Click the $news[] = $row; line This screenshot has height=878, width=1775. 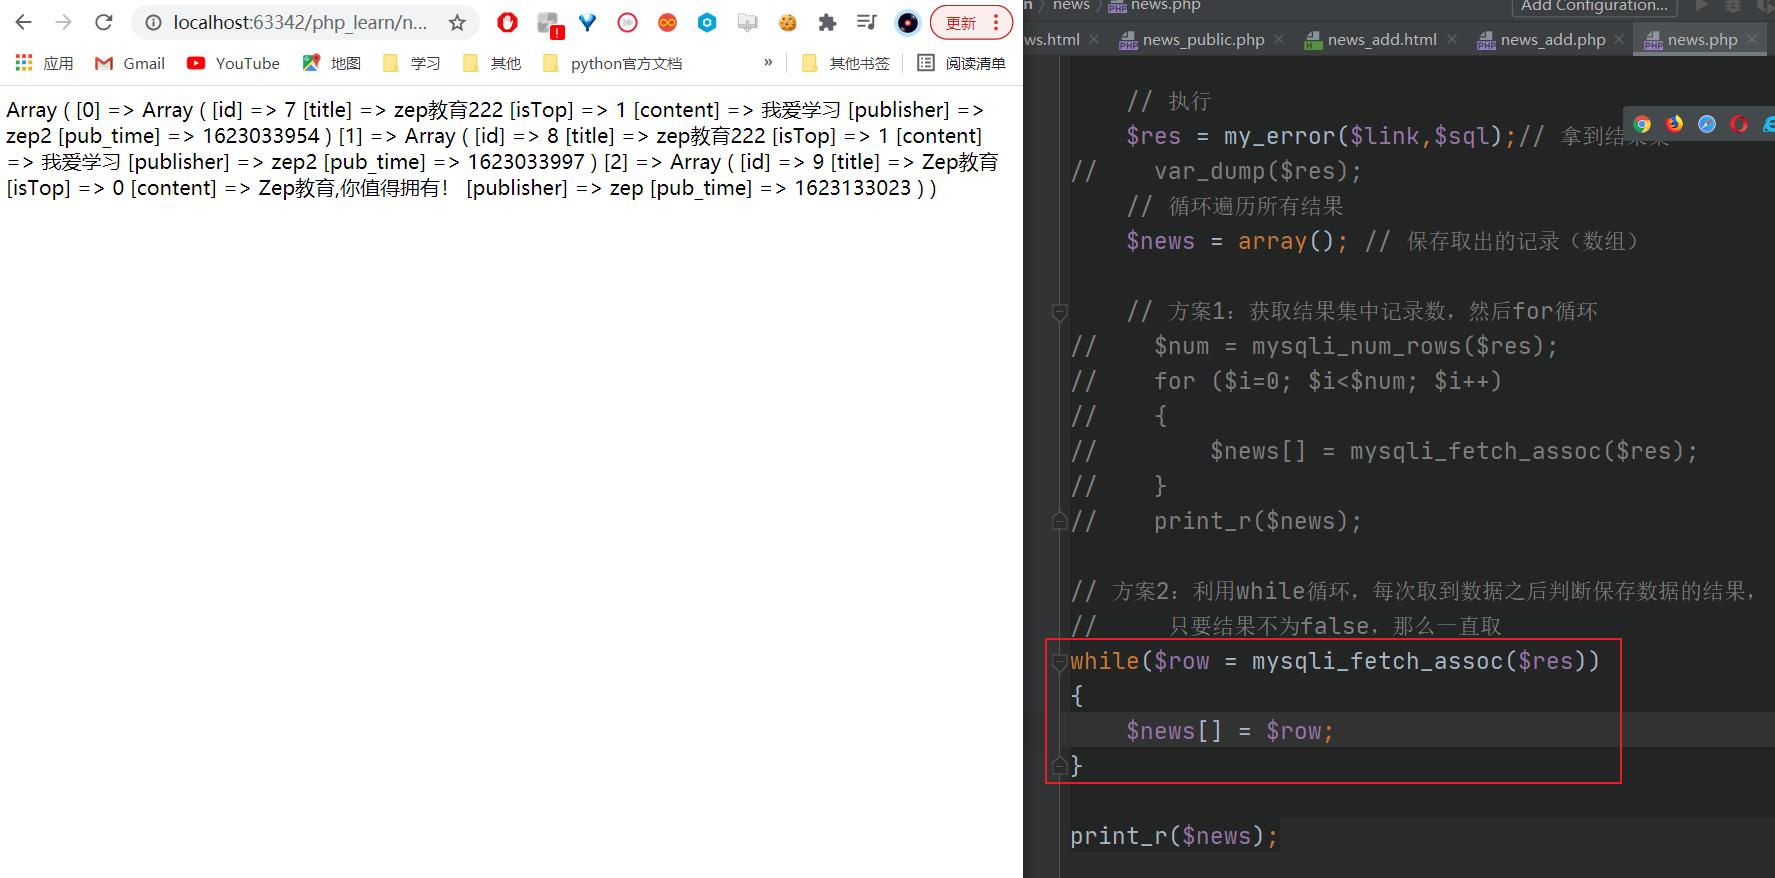tap(1230, 731)
